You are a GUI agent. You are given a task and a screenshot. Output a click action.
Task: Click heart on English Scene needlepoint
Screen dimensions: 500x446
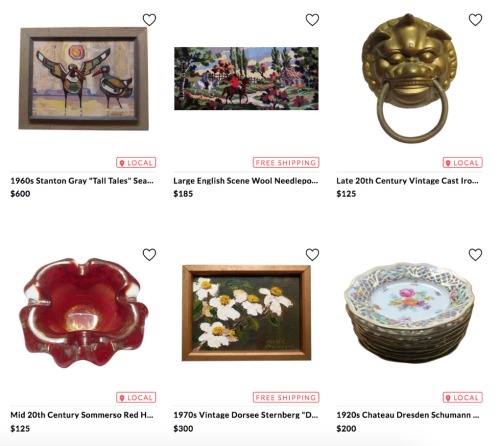[312, 20]
